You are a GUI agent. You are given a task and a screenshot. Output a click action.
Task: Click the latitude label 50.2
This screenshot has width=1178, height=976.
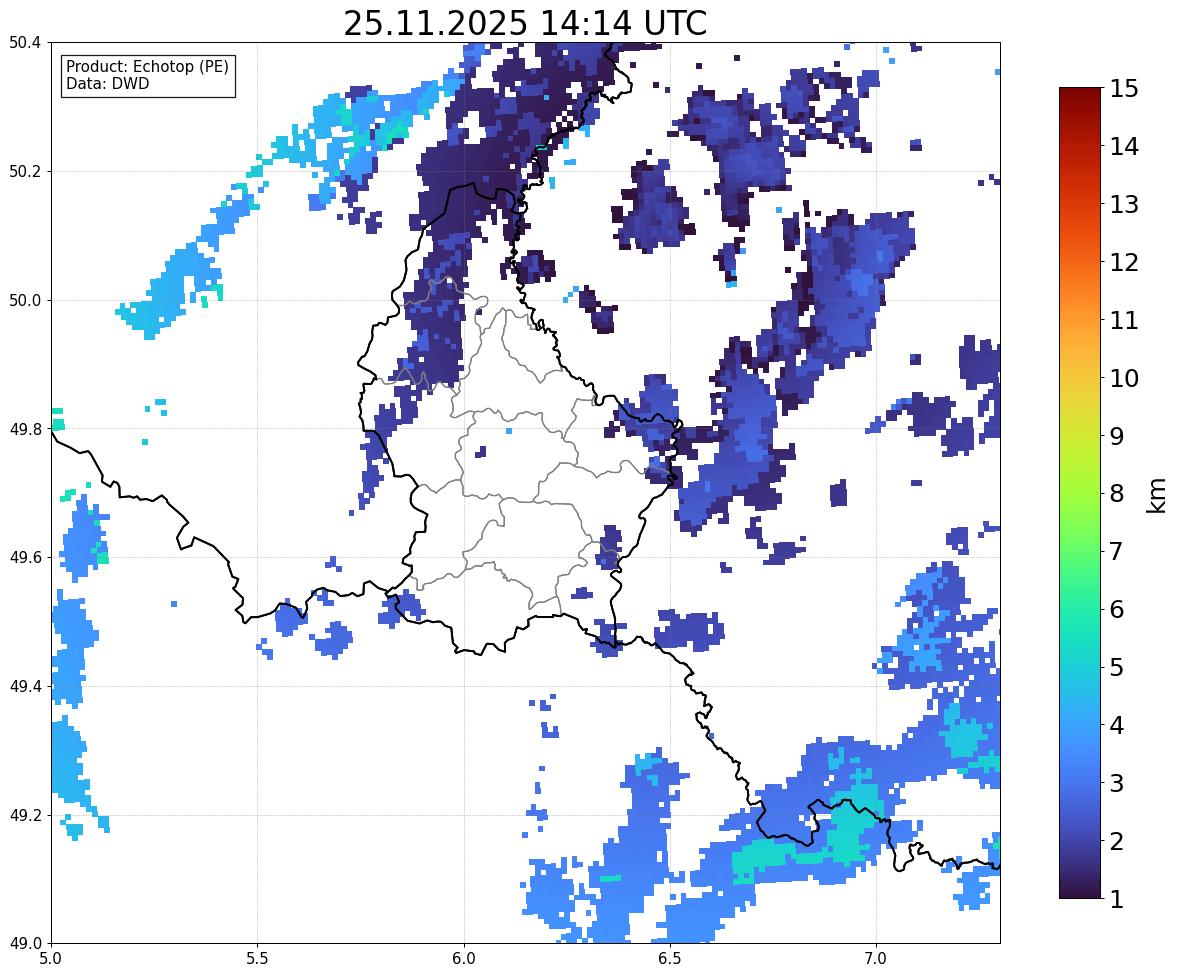click(x=24, y=171)
